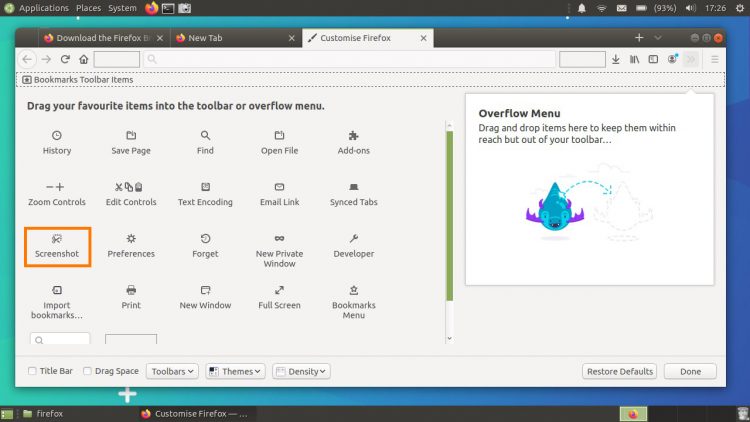Click the Zoom Controls item
This screenshot has height=422, width=750.
click(x=56, y=195)
